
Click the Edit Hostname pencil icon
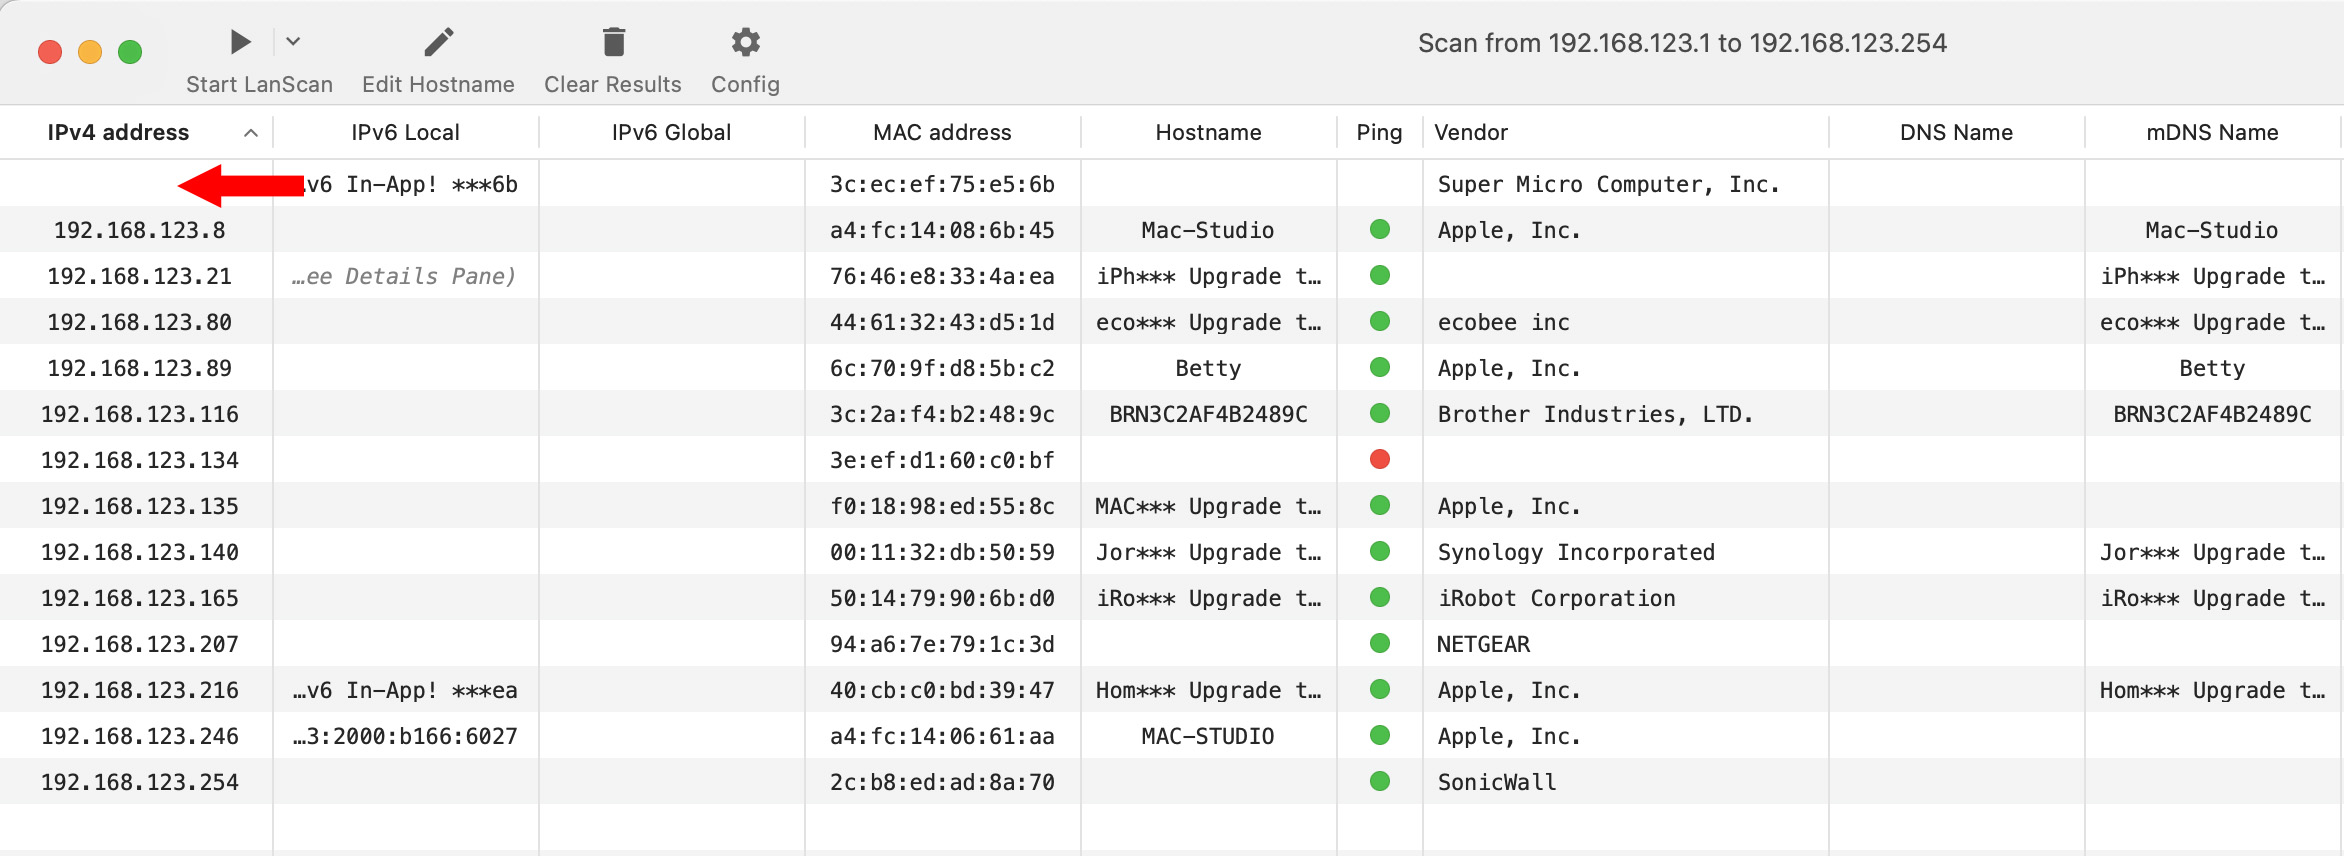(438, 42)
